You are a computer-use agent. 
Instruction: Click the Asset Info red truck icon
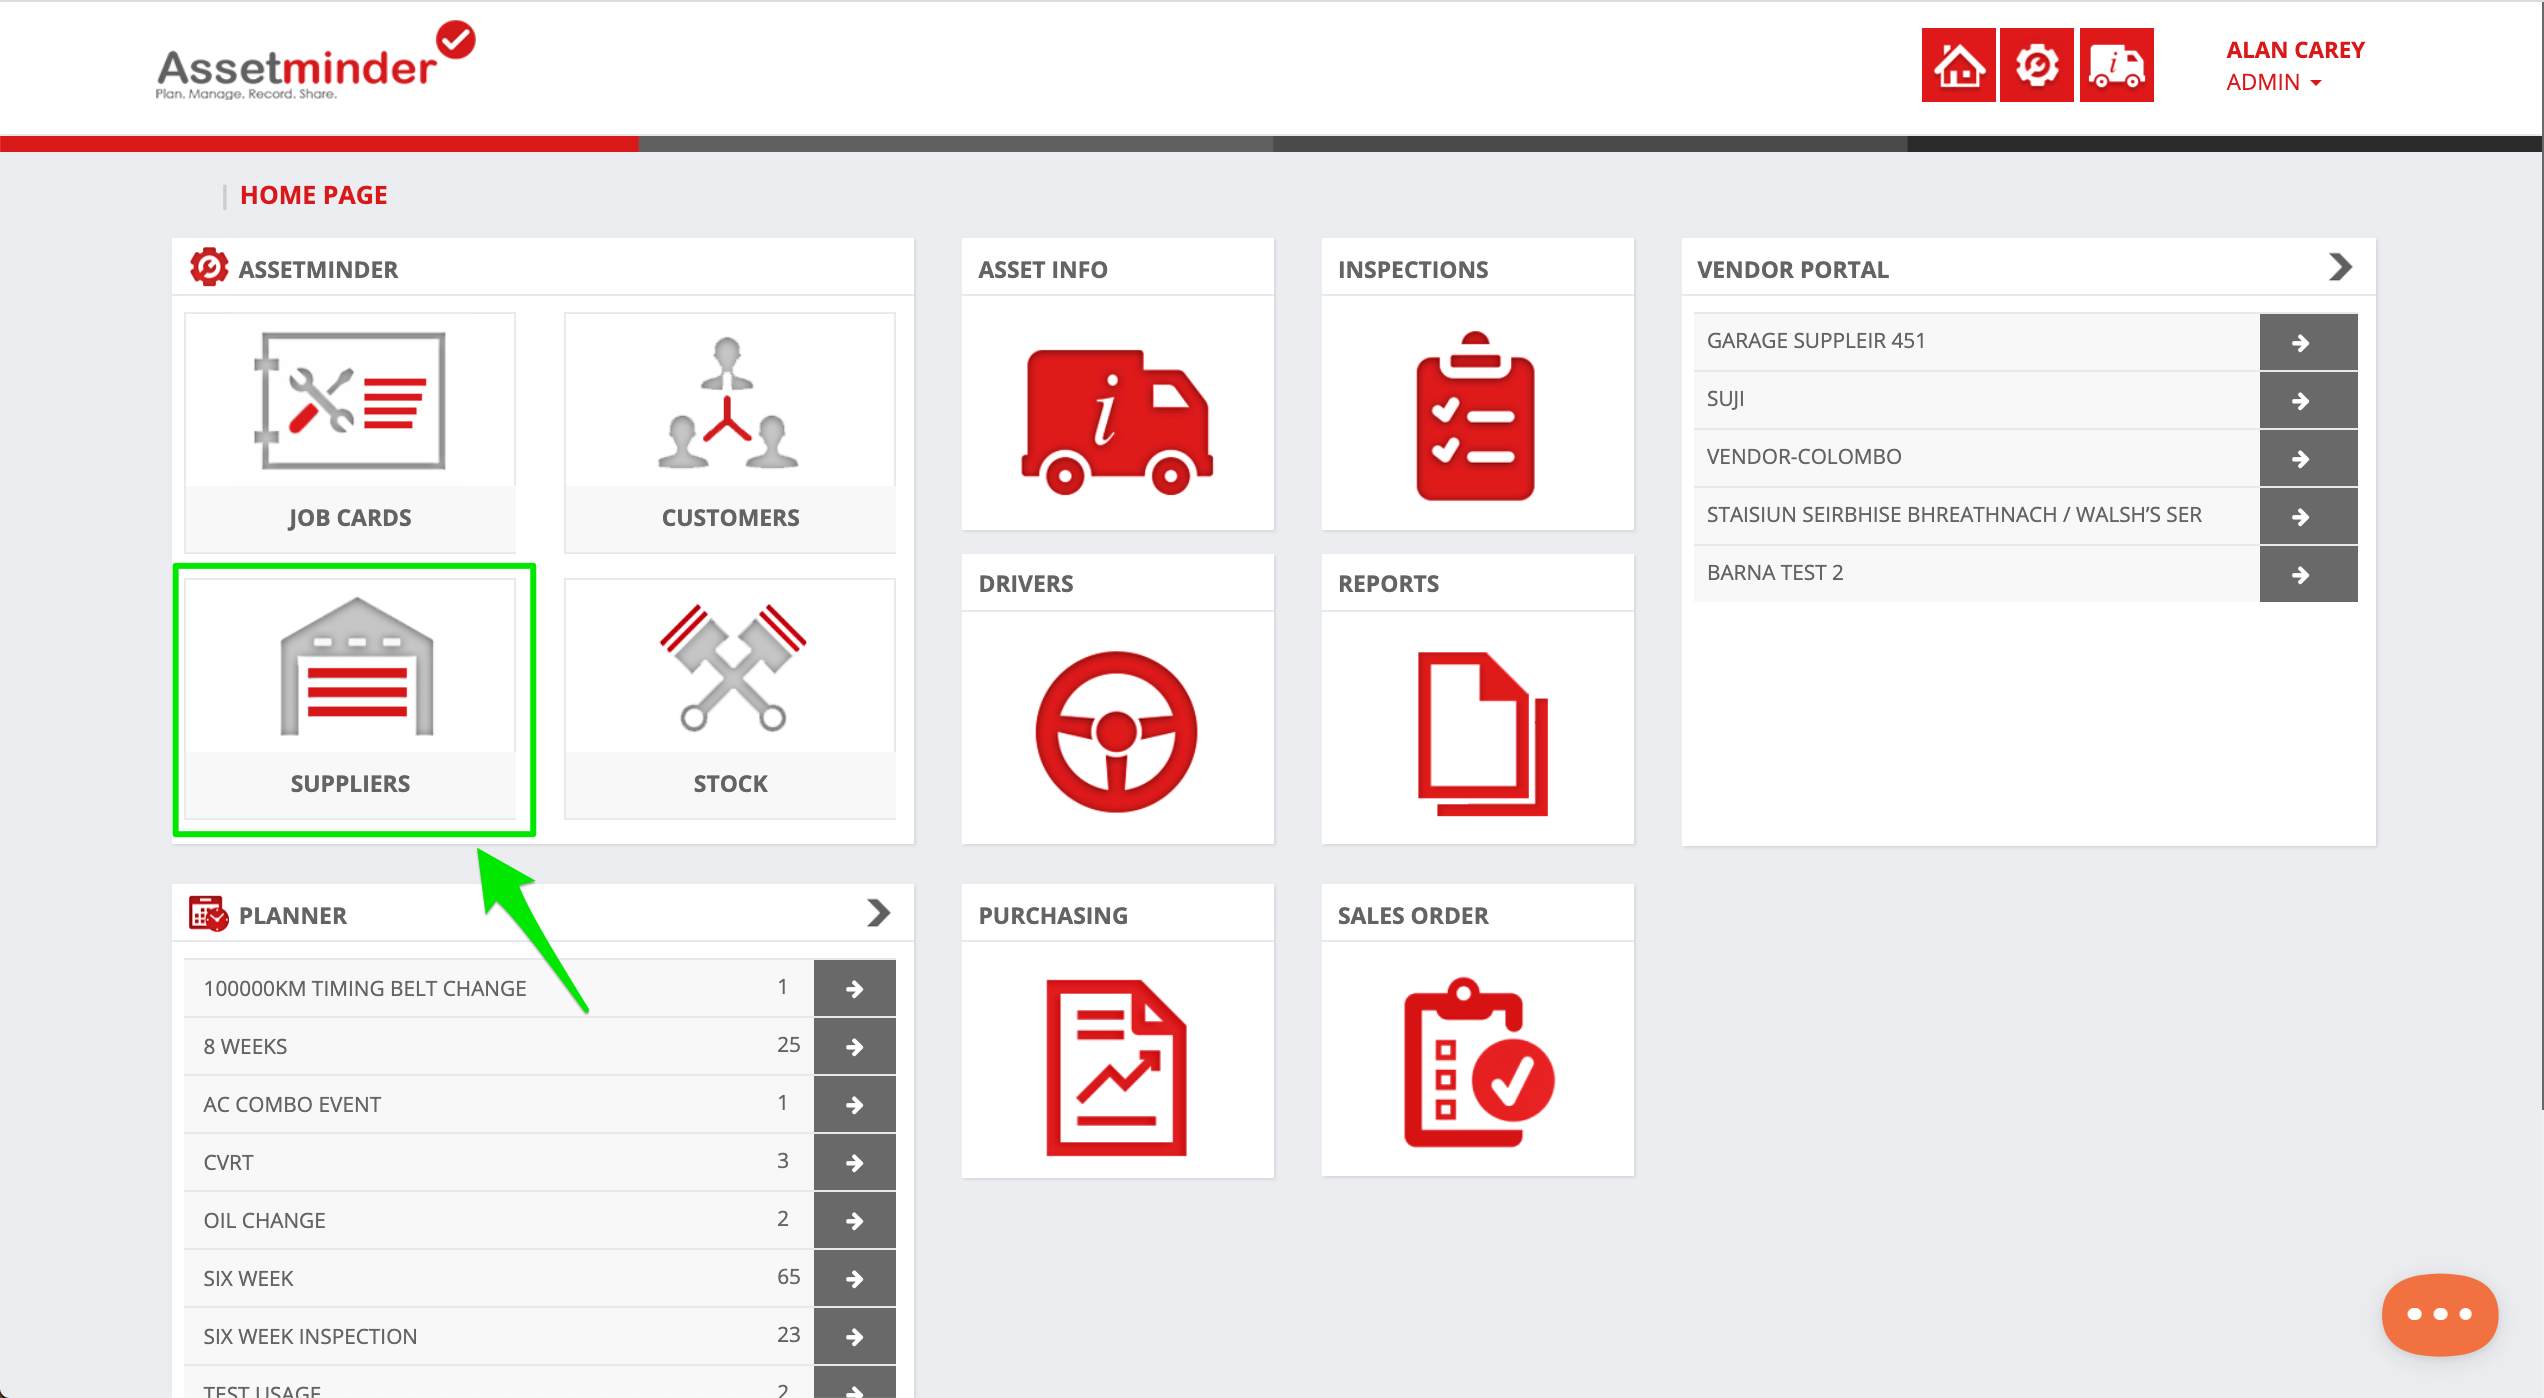[1117, 421]
